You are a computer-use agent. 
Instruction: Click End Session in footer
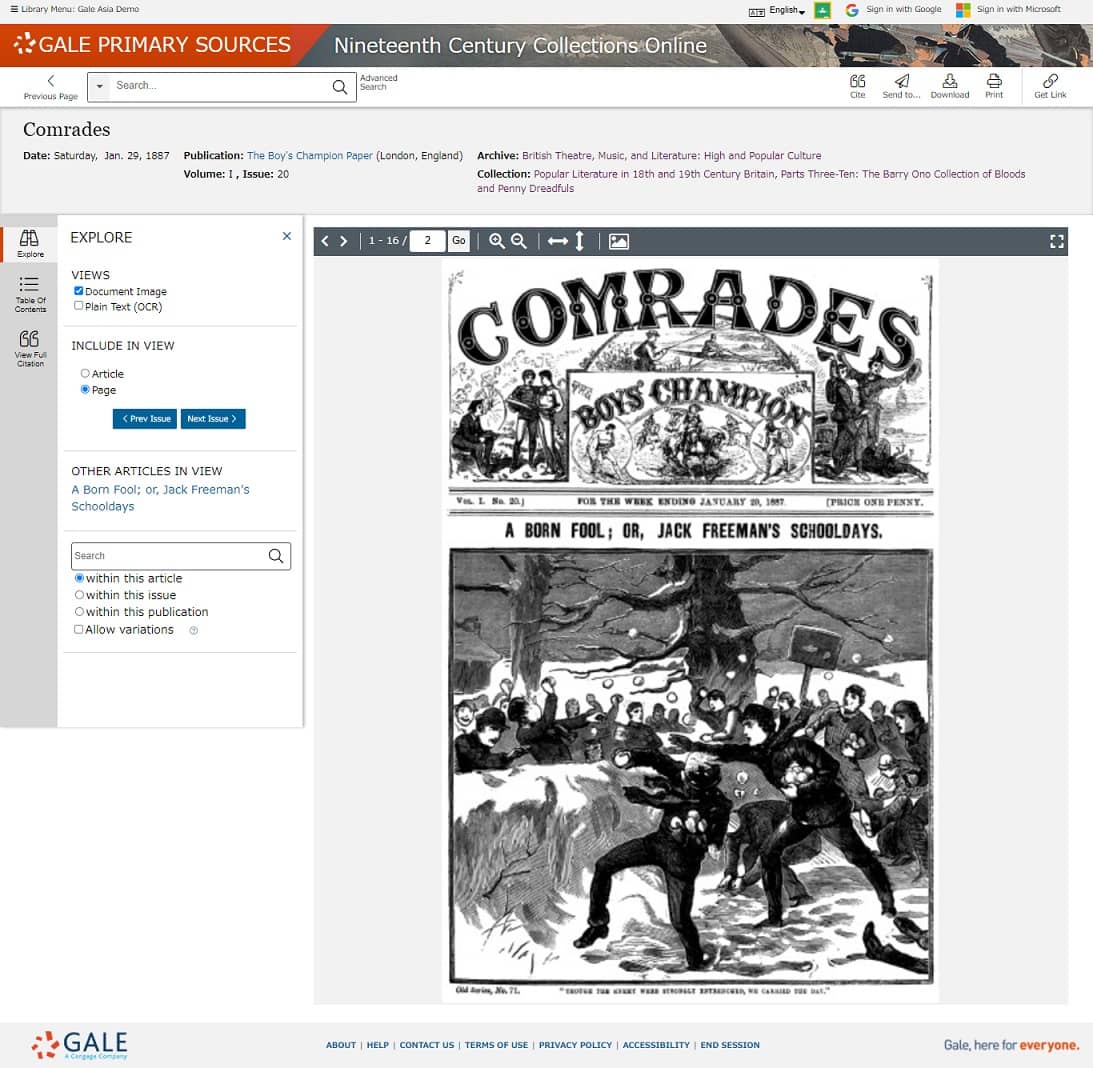click(730, 1045)
